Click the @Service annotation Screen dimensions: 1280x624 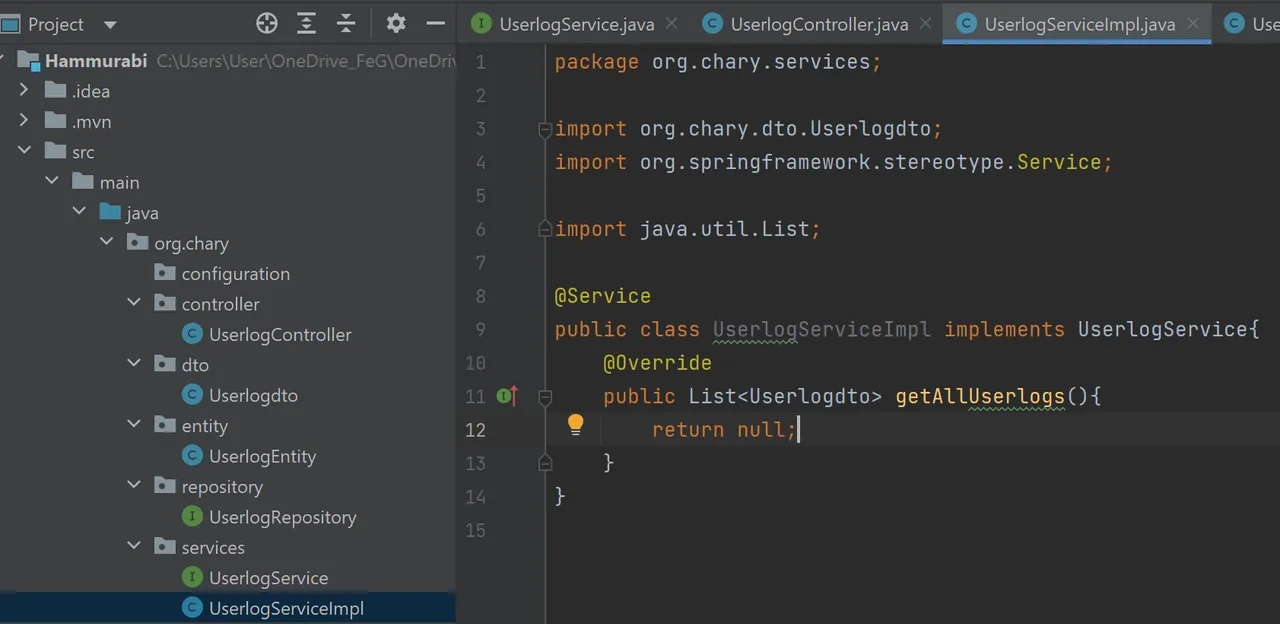(603, 296)
